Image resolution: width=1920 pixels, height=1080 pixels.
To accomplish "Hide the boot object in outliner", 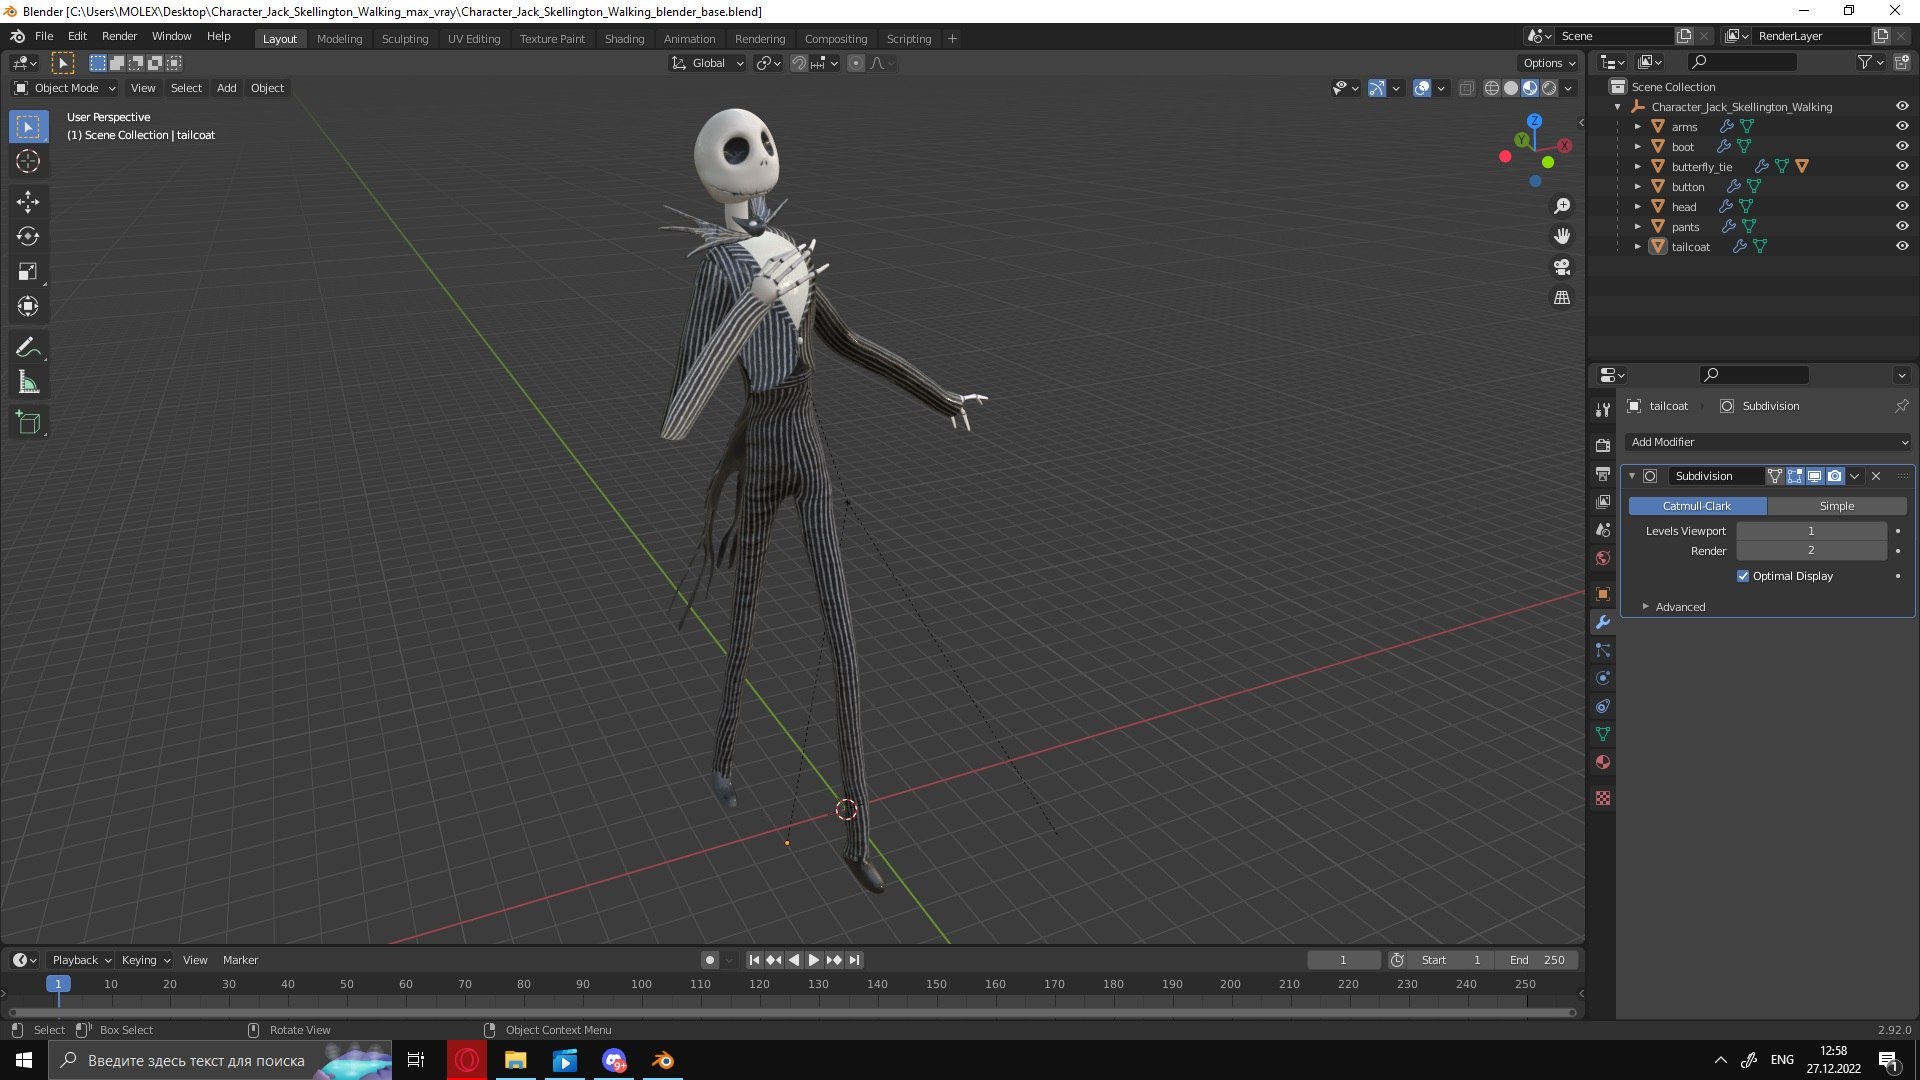I will pos(1902,146).
